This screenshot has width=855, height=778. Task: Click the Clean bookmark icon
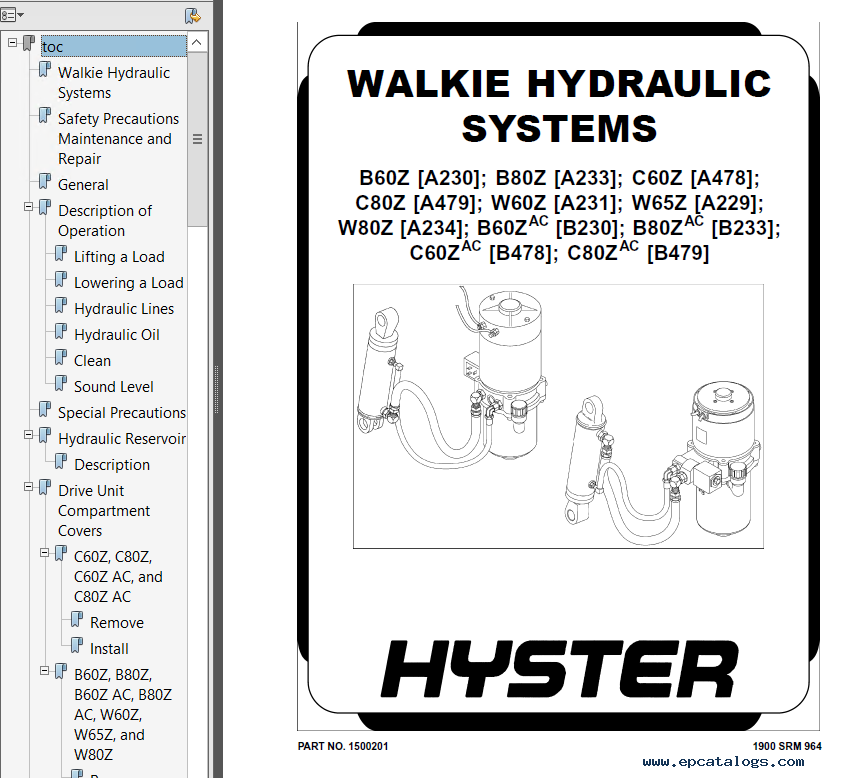pos(61,358)
